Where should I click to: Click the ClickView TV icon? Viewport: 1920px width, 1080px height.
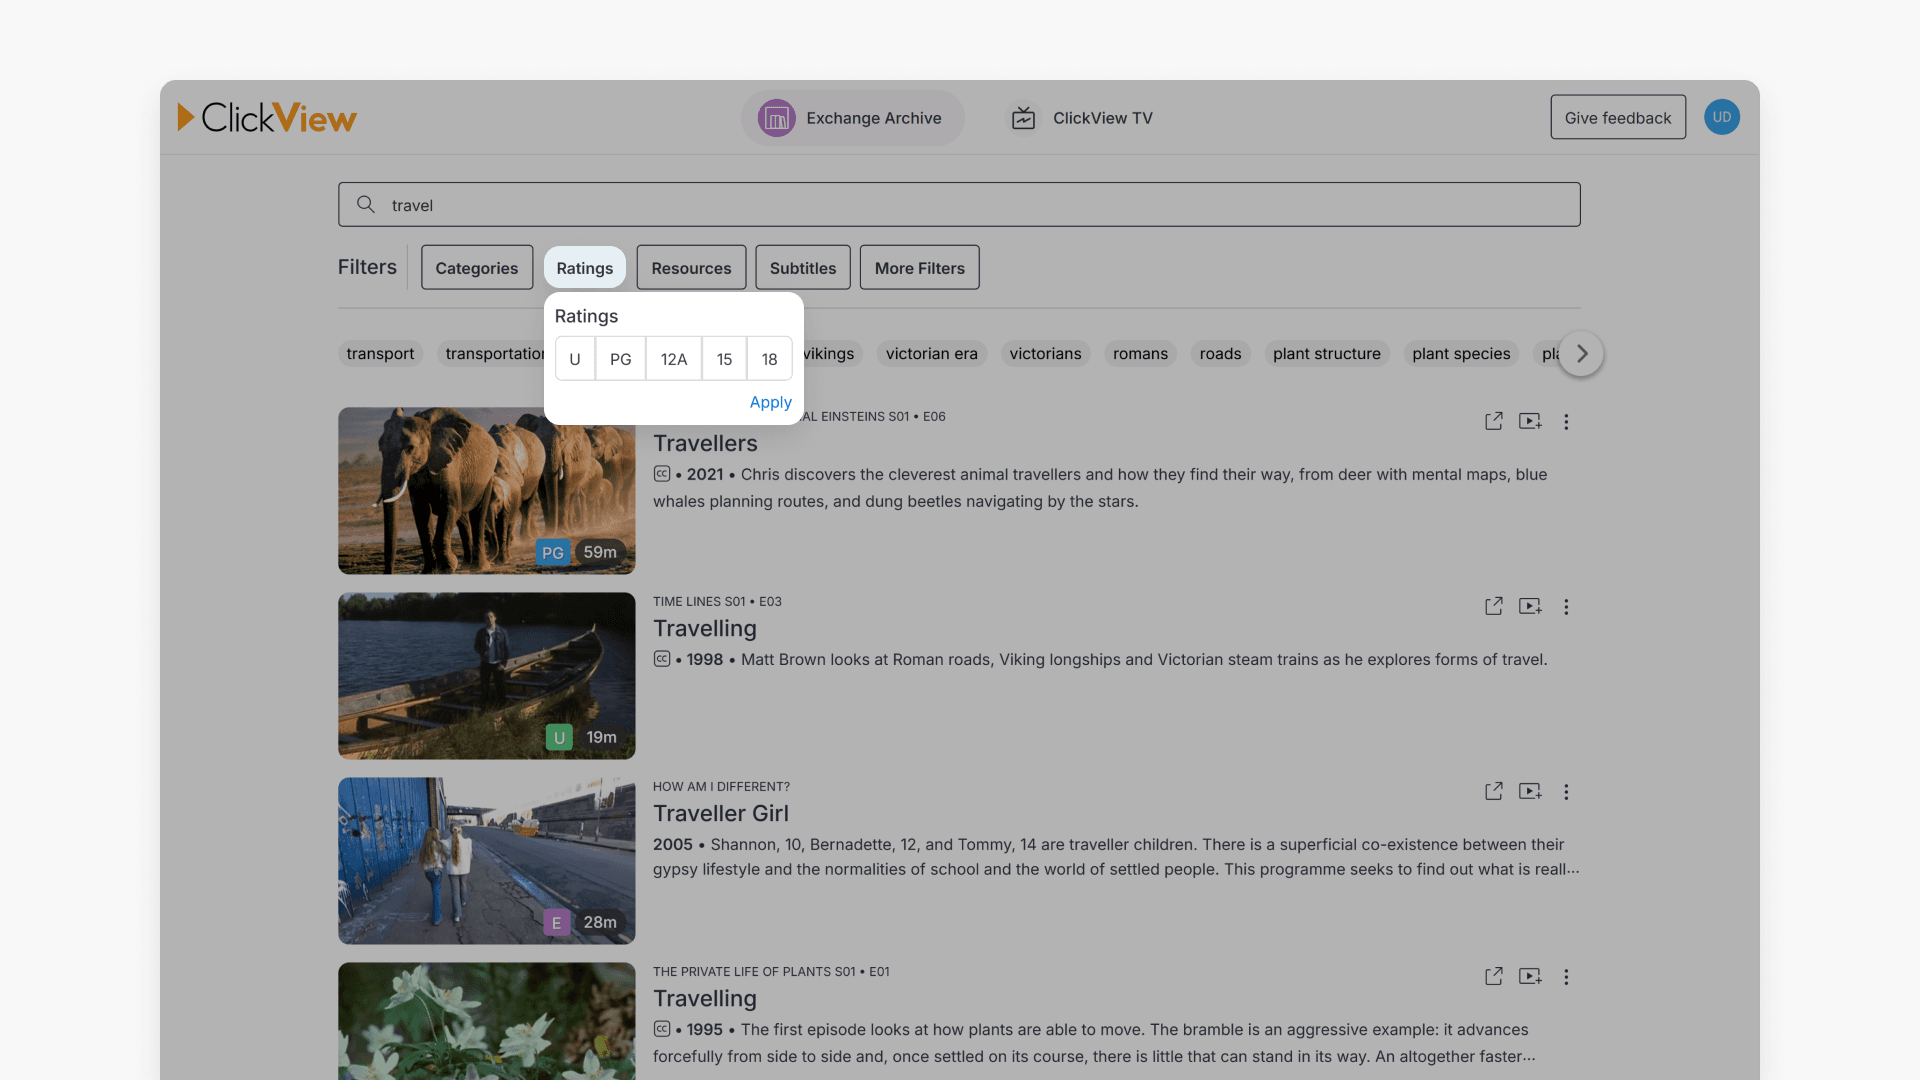[1023, 118]
